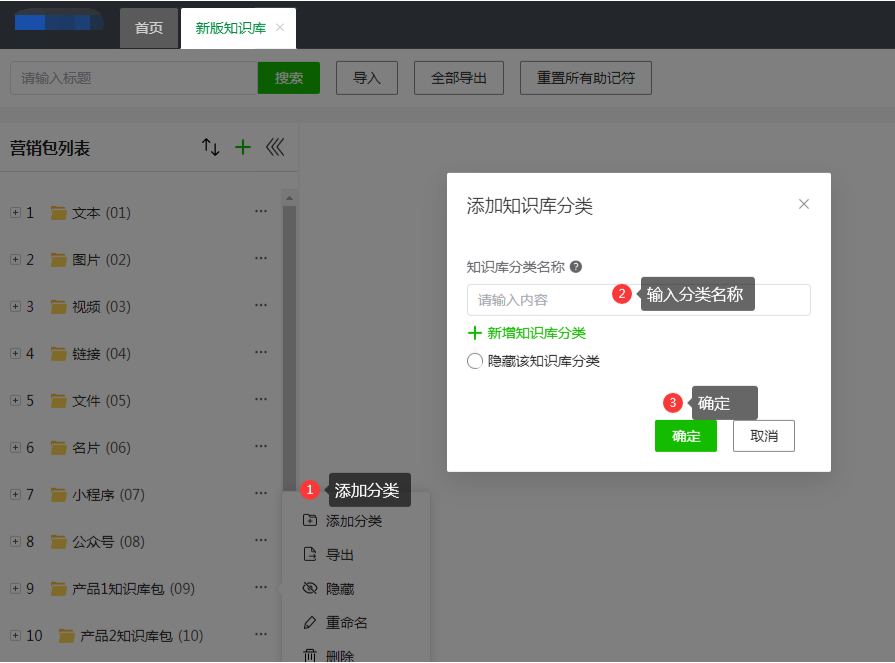Expand the 图片 (02) tree node
This screenshot has height=663, width=895.
pos(15,259)
